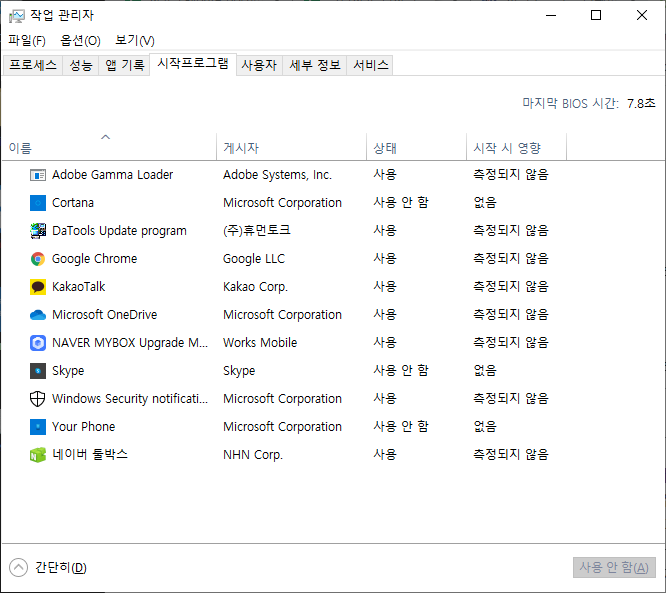666x593 pixels.
Task: Click publisher Kakao Corp.
Action: pyautogui.click(x=255, y=287)
